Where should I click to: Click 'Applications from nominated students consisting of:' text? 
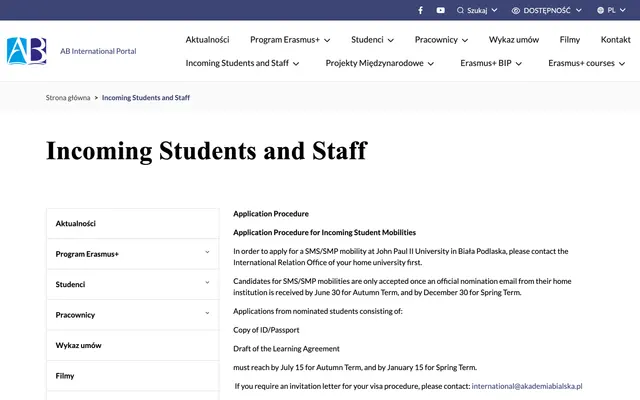(318, 311)
